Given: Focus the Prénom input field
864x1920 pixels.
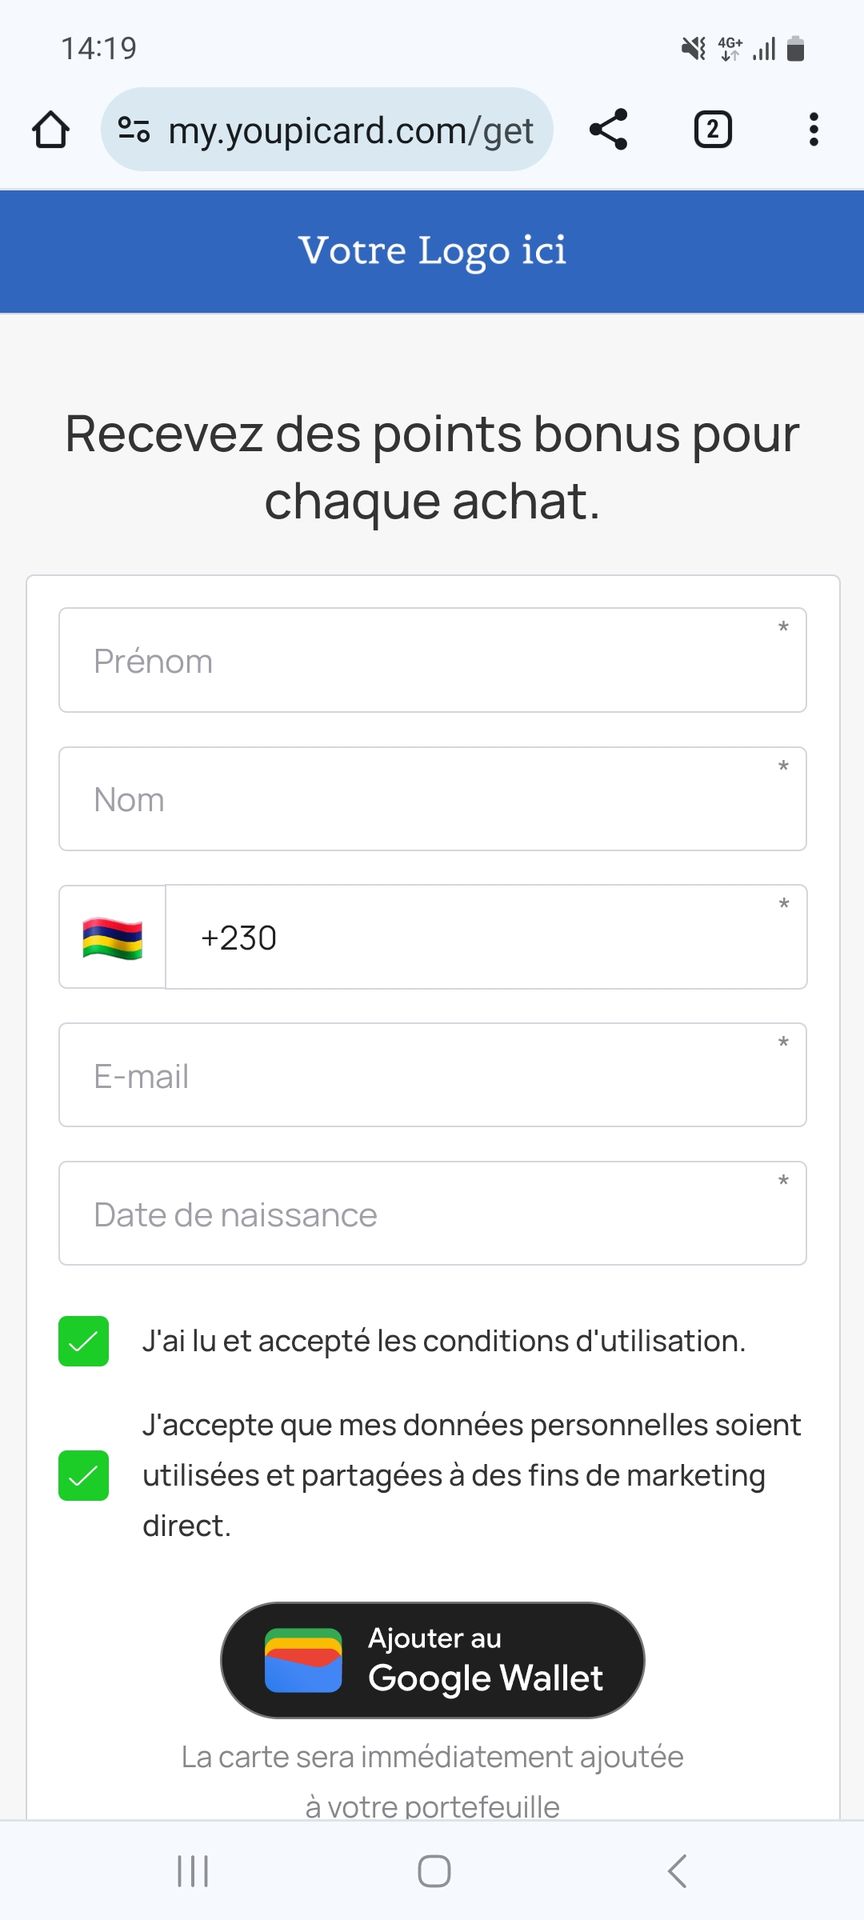Looking at the screenshot, I should coord(432,661).
